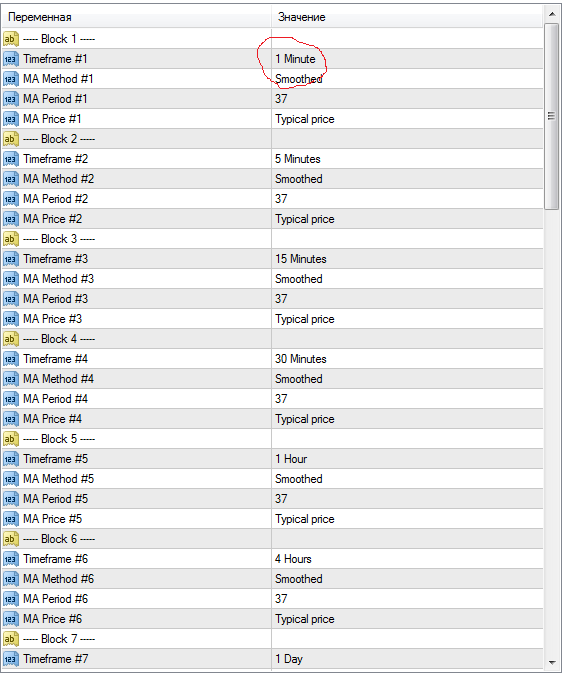Click the 123 icon beside Timeframe #5
This screenshot has height=674, width=565.
click(11, 459)
